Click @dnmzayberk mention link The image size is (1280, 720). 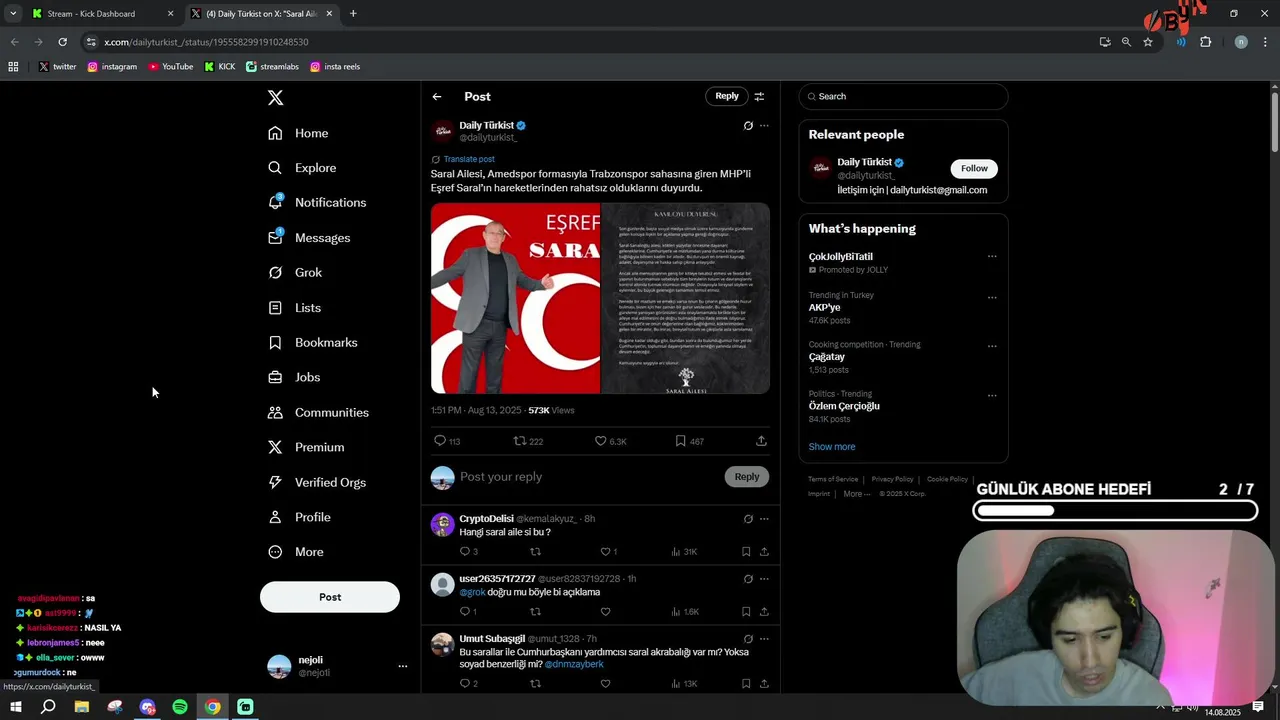point(574,664)
